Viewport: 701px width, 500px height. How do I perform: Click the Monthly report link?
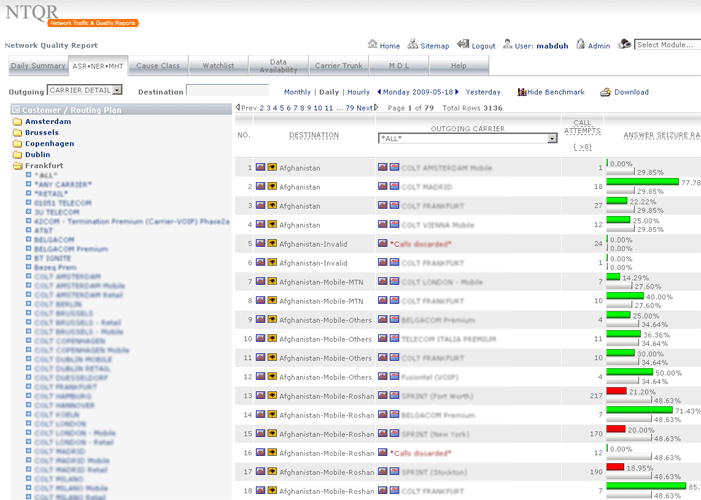pos(297,92)
